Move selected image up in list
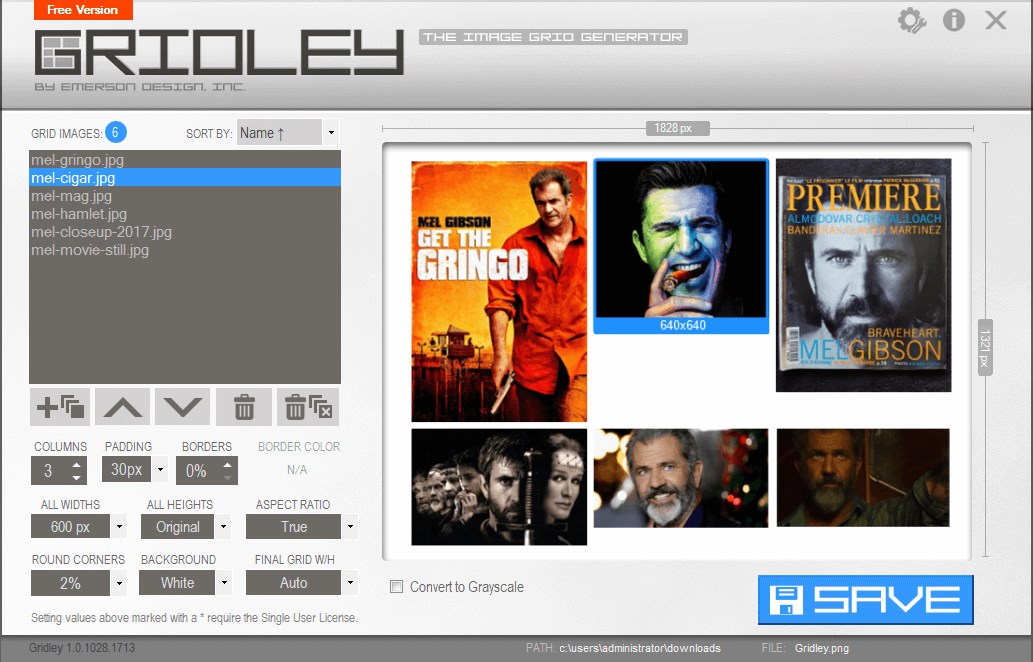Image resolution: width=1033 pixels, height=662 pixels. (x=123, y=407)
